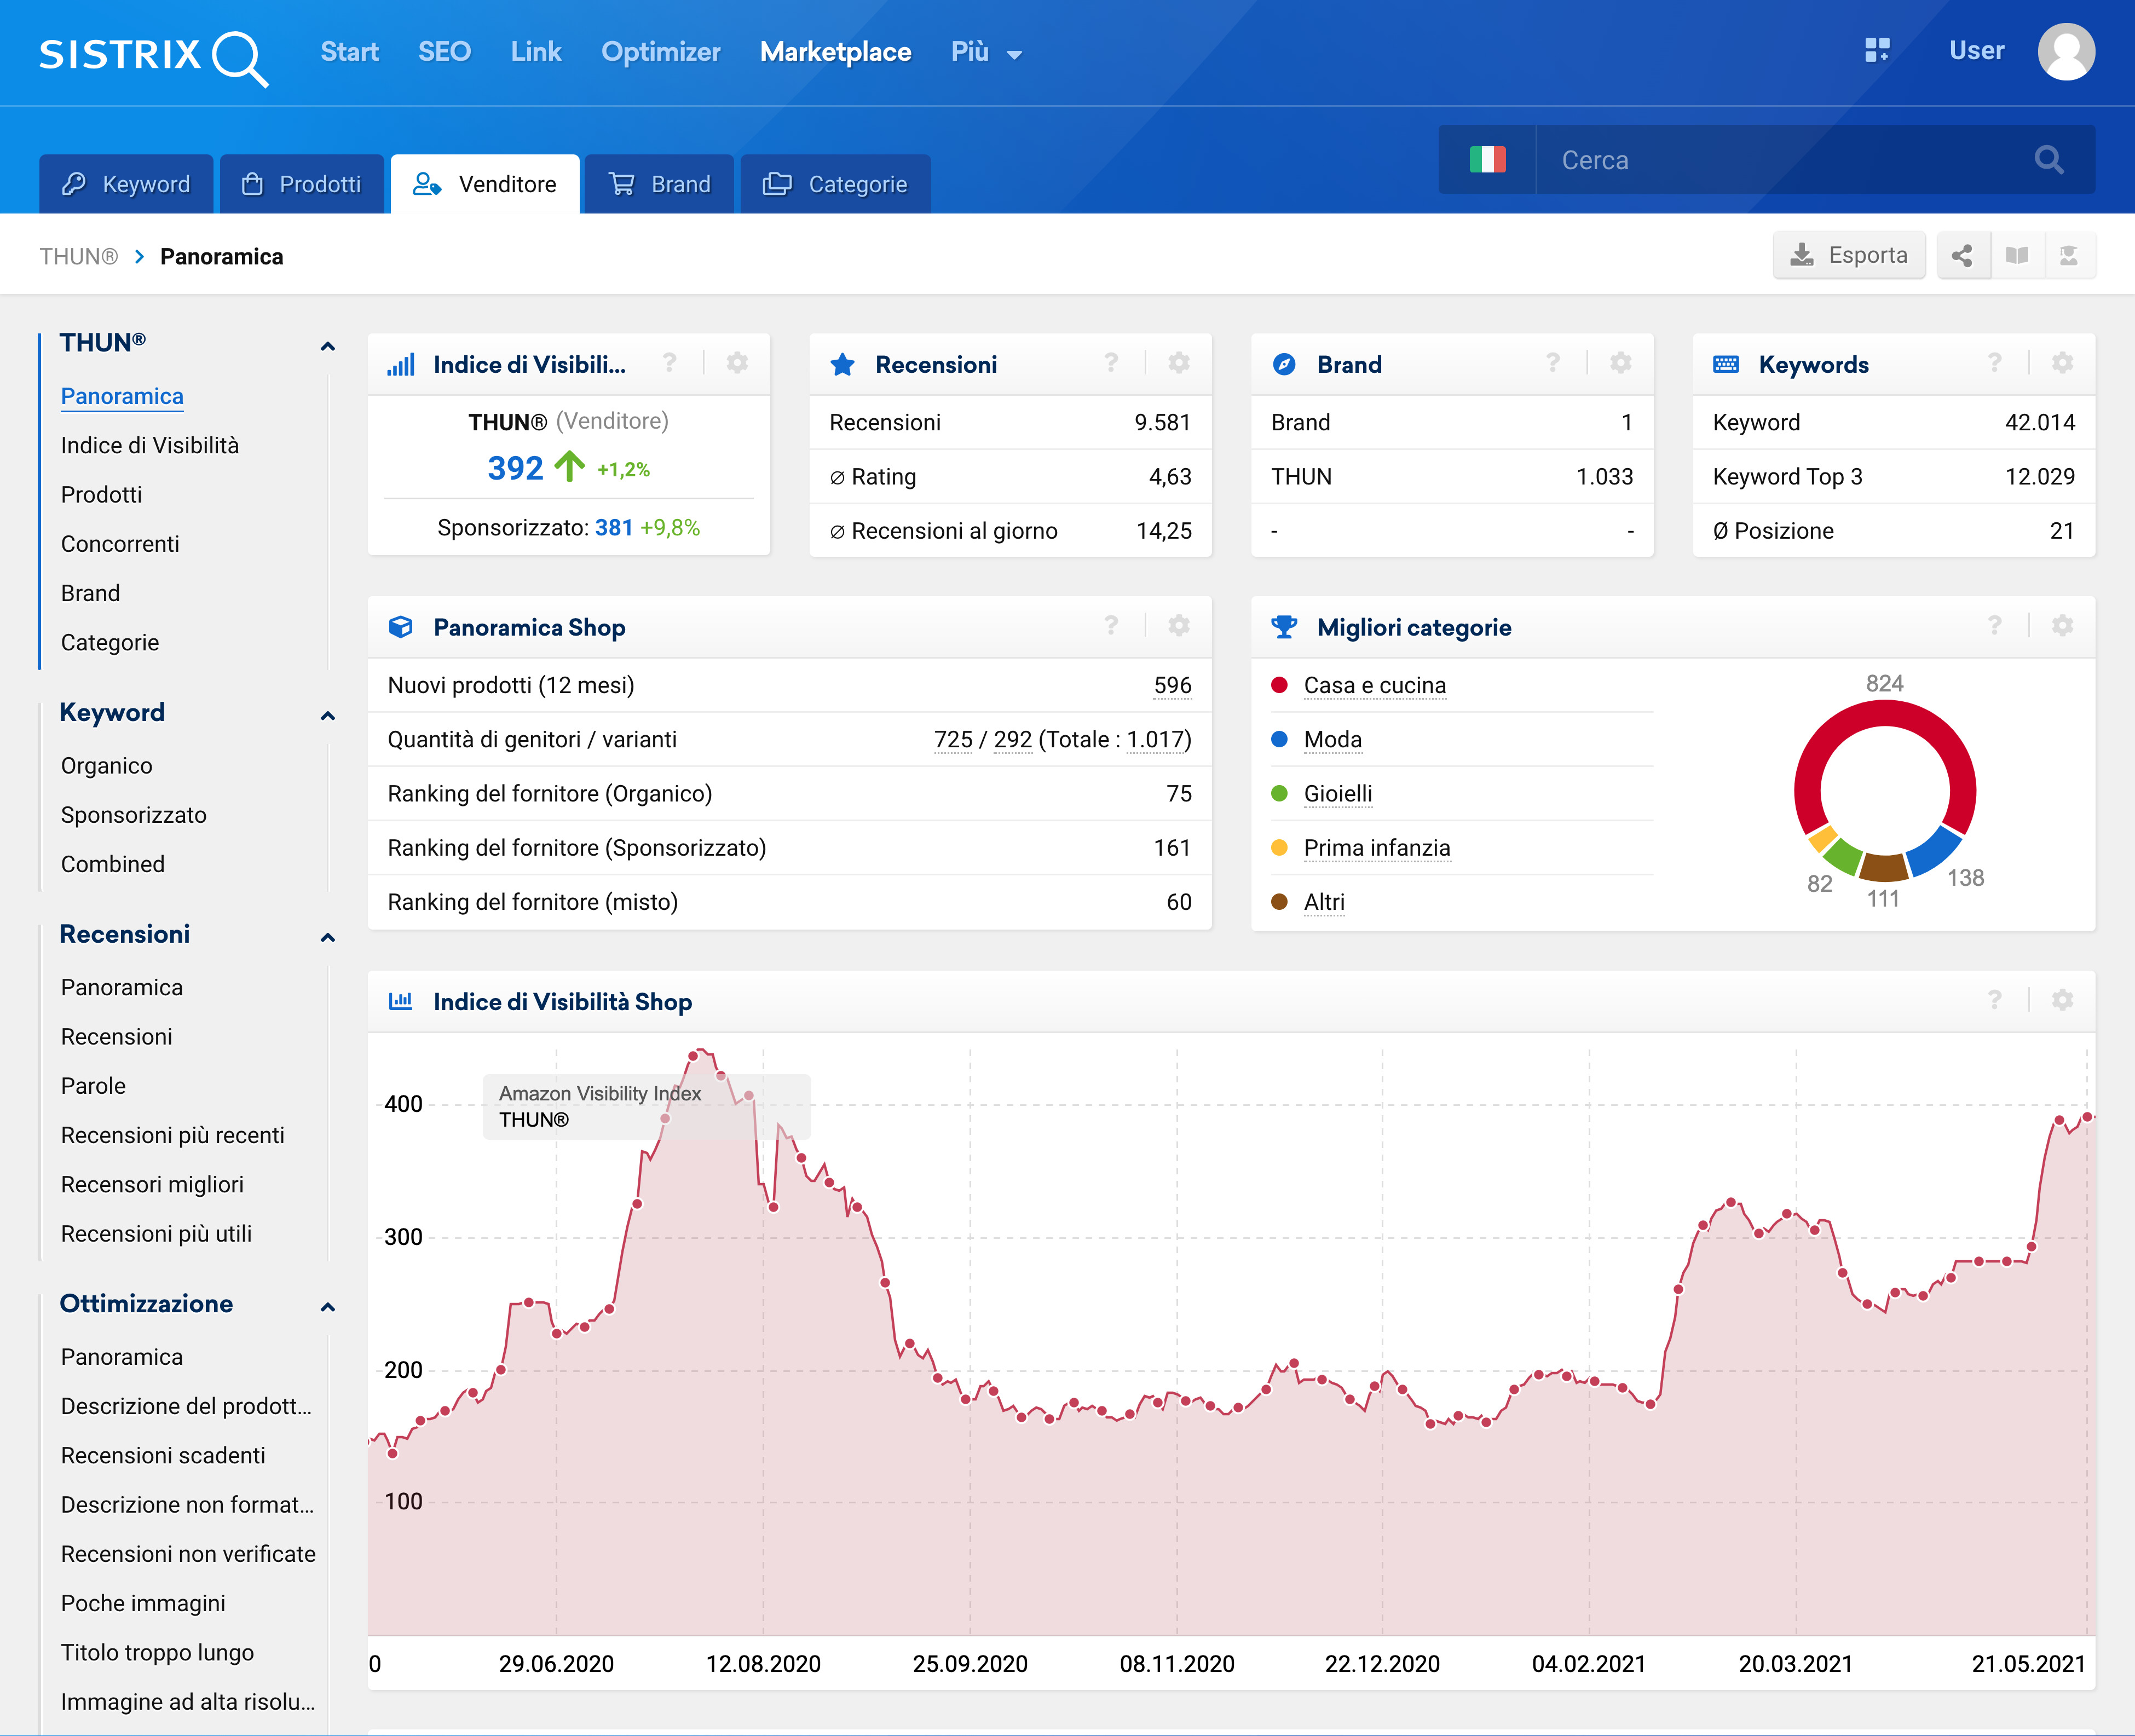Open the Link menu item
Screen dimensions: 2135x1736
[x=536, y=52]
